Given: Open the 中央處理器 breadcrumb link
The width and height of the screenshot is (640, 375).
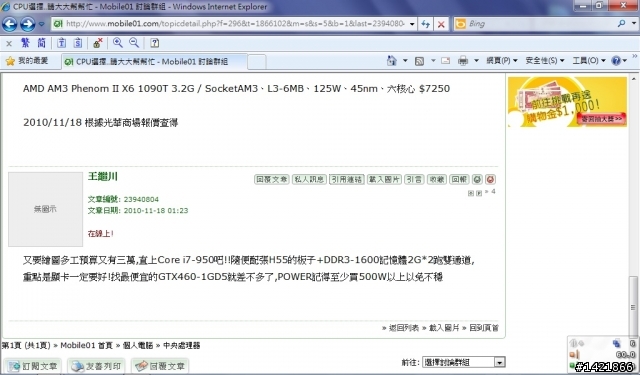Looking at the screenshot, I should pos(182,346).
